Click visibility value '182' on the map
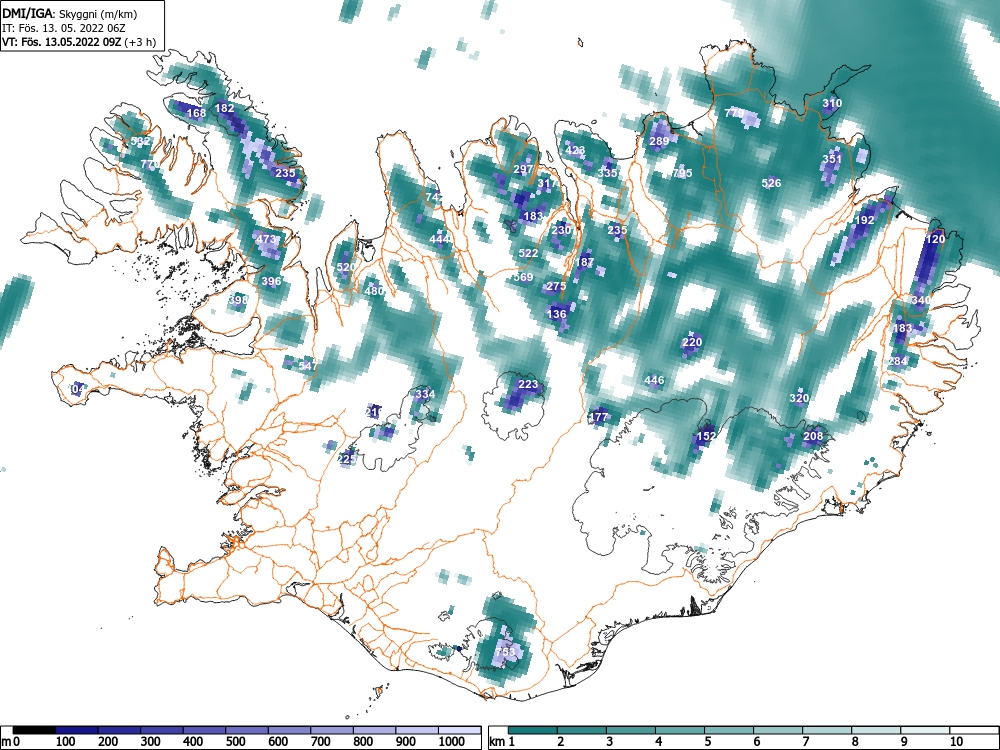 [x=224, y=108]
